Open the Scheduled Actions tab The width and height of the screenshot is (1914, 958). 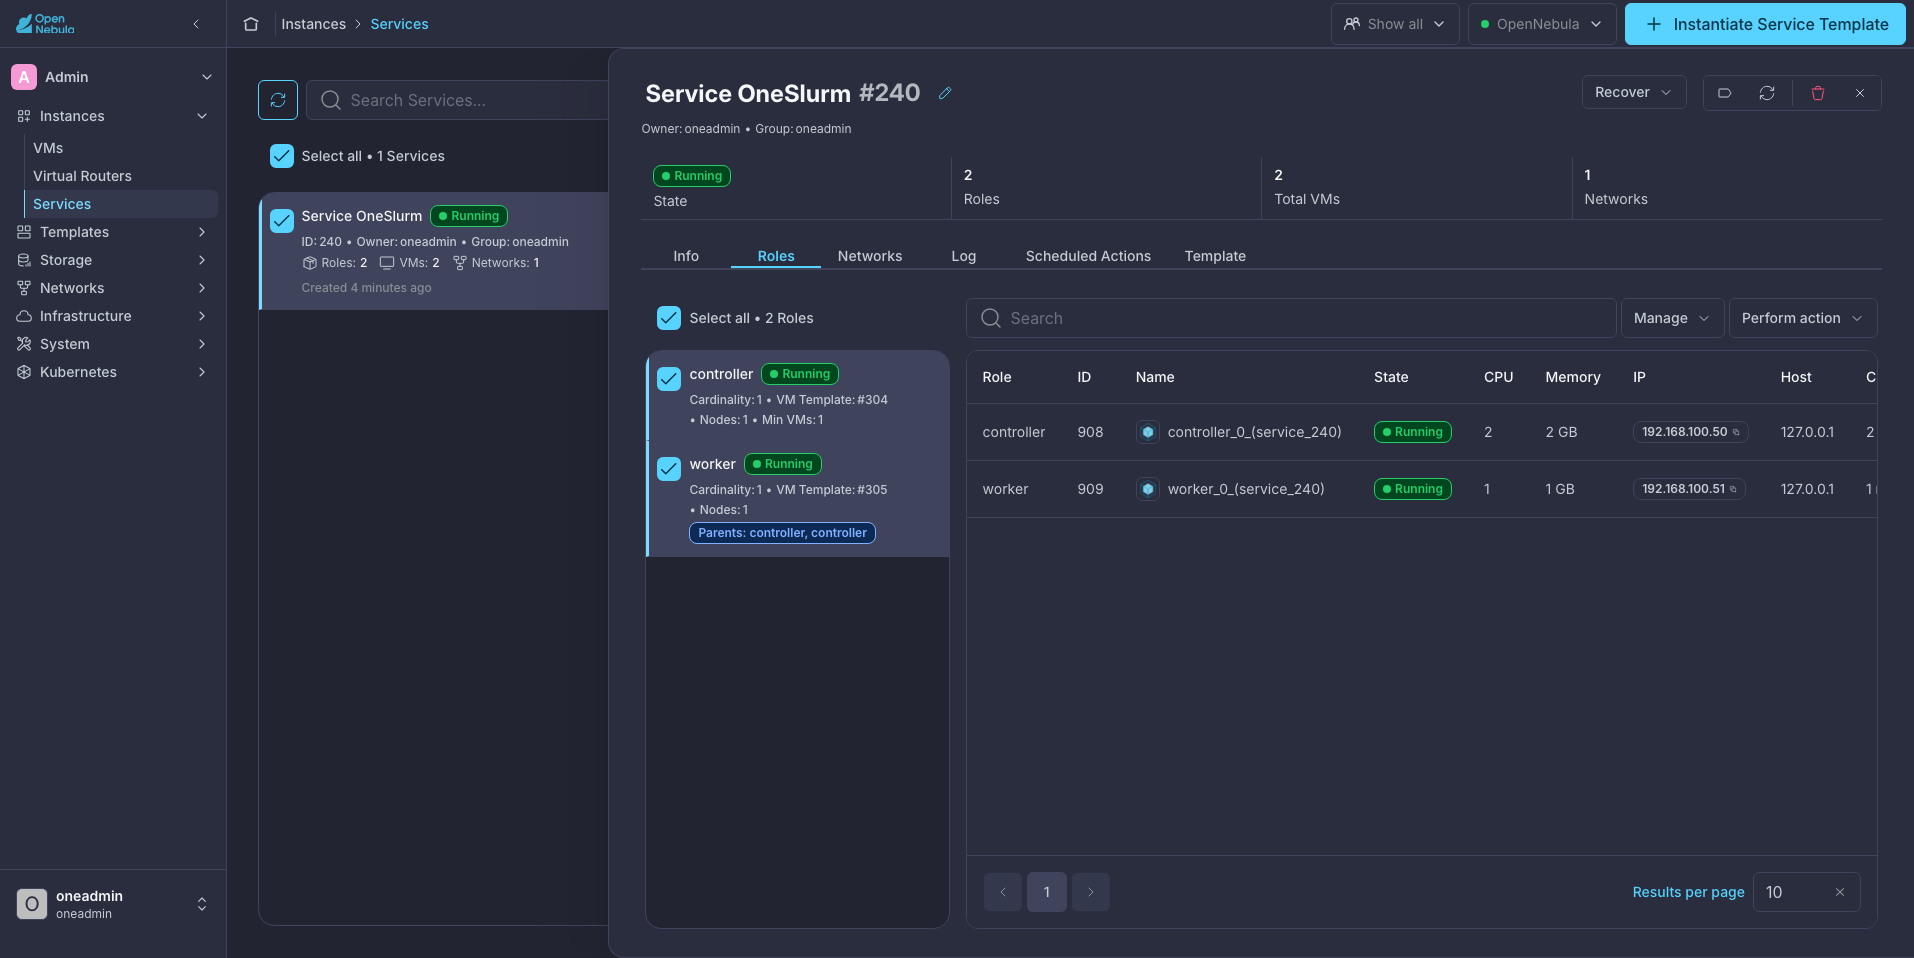[1088, 256]
